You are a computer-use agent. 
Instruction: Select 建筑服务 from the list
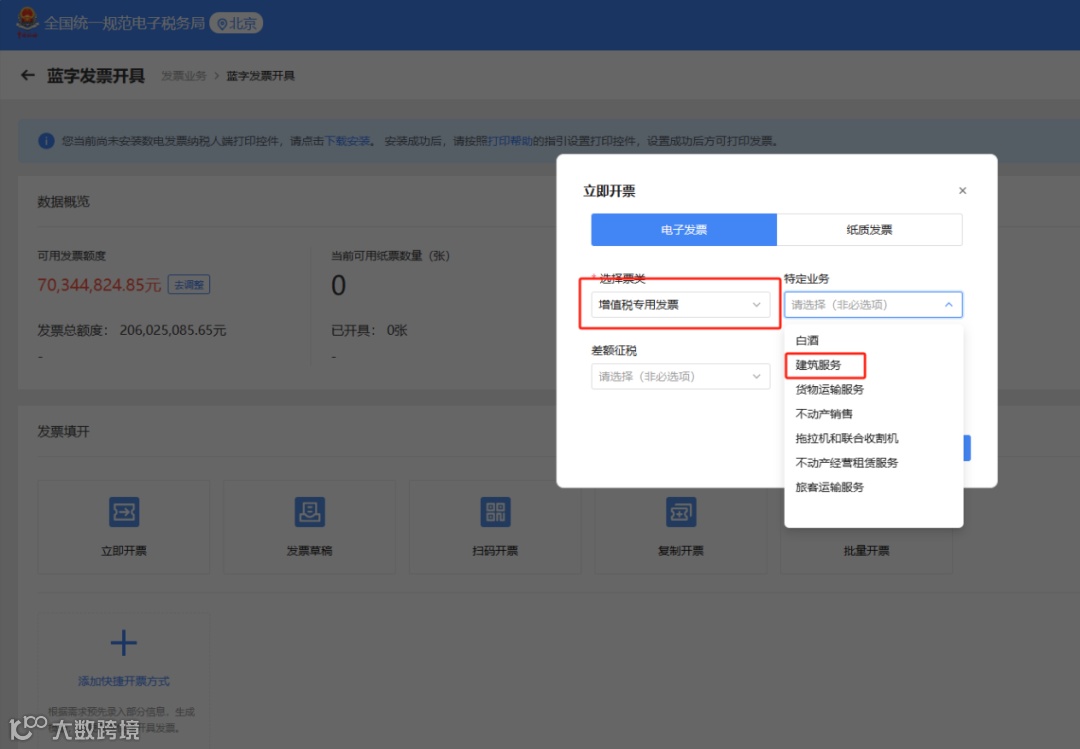[x=873, y=365]
